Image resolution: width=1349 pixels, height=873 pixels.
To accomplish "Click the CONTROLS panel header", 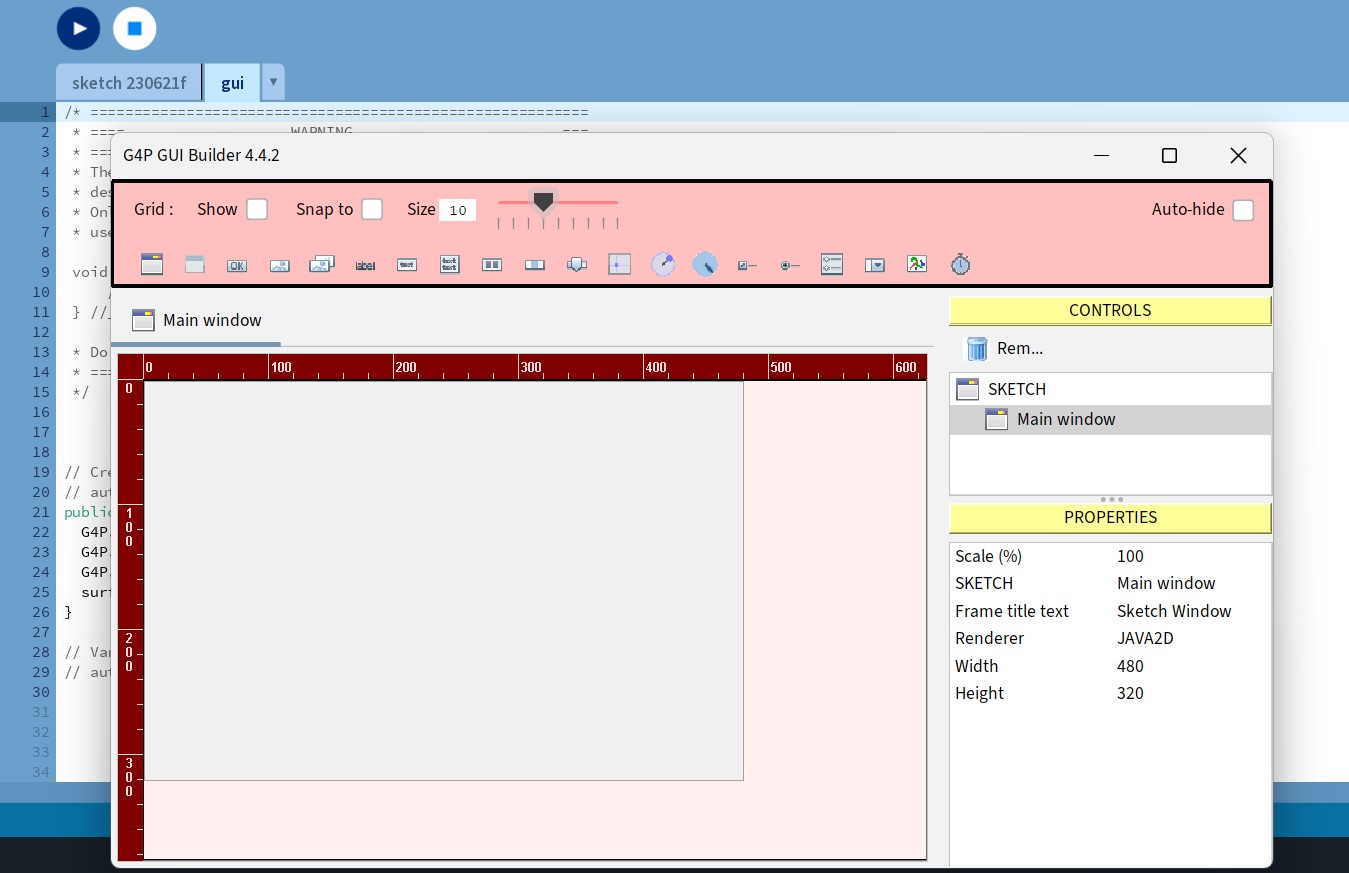I will 1110,310.
